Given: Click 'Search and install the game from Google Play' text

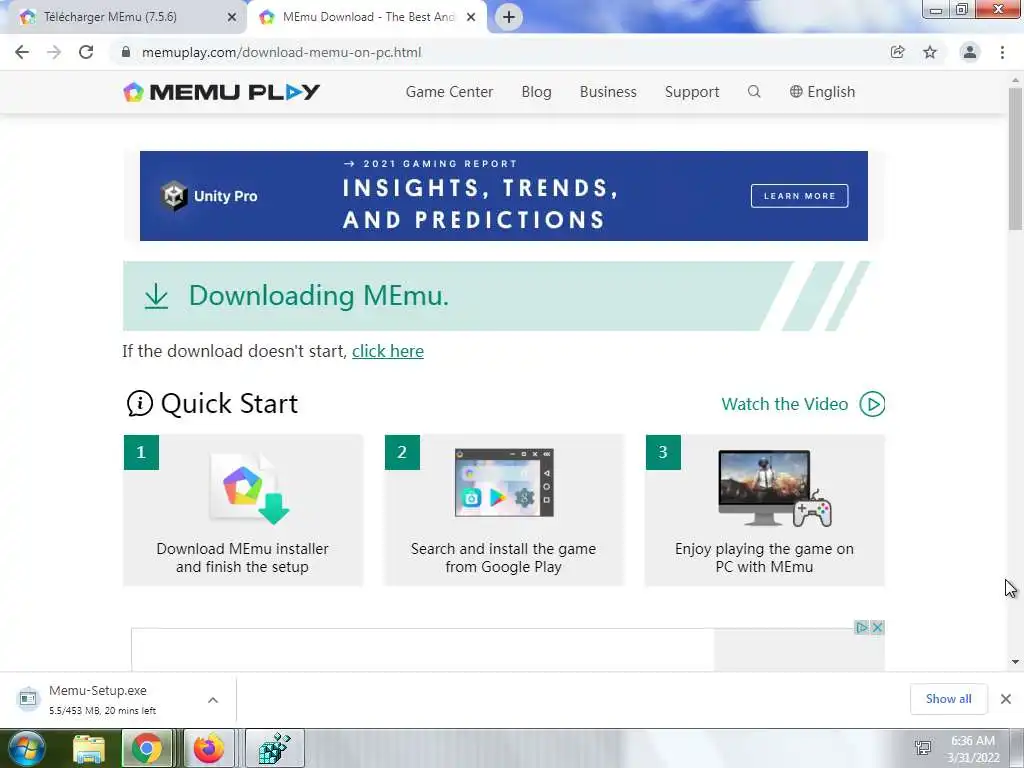Looking at the screenshot, I should (504, 558).
